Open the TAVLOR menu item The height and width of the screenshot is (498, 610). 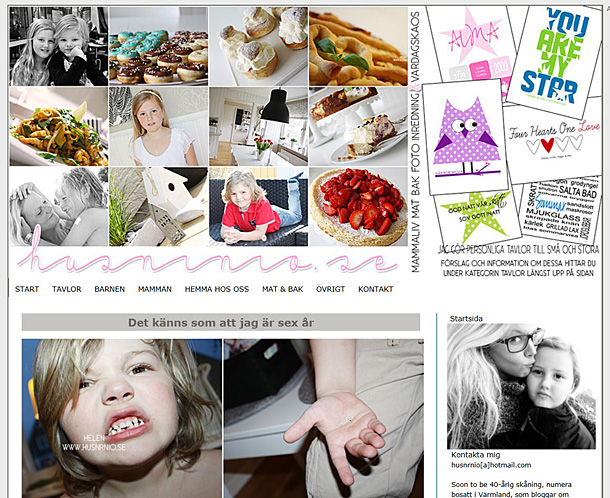(x=67, y=289)
